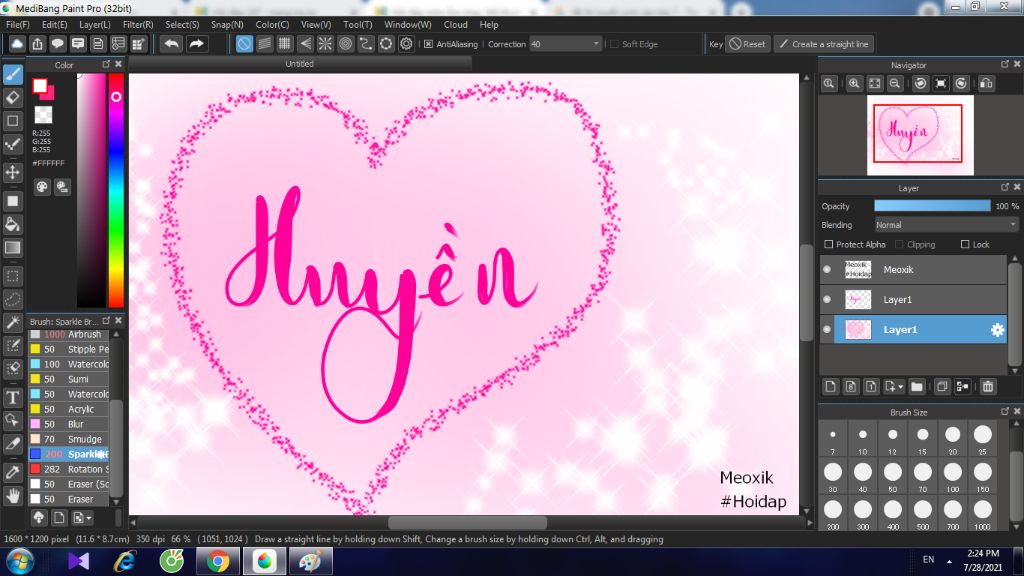Hide the Meoxik layer
This screenshot has height=576, width=1024.
[x=827, y=270]
